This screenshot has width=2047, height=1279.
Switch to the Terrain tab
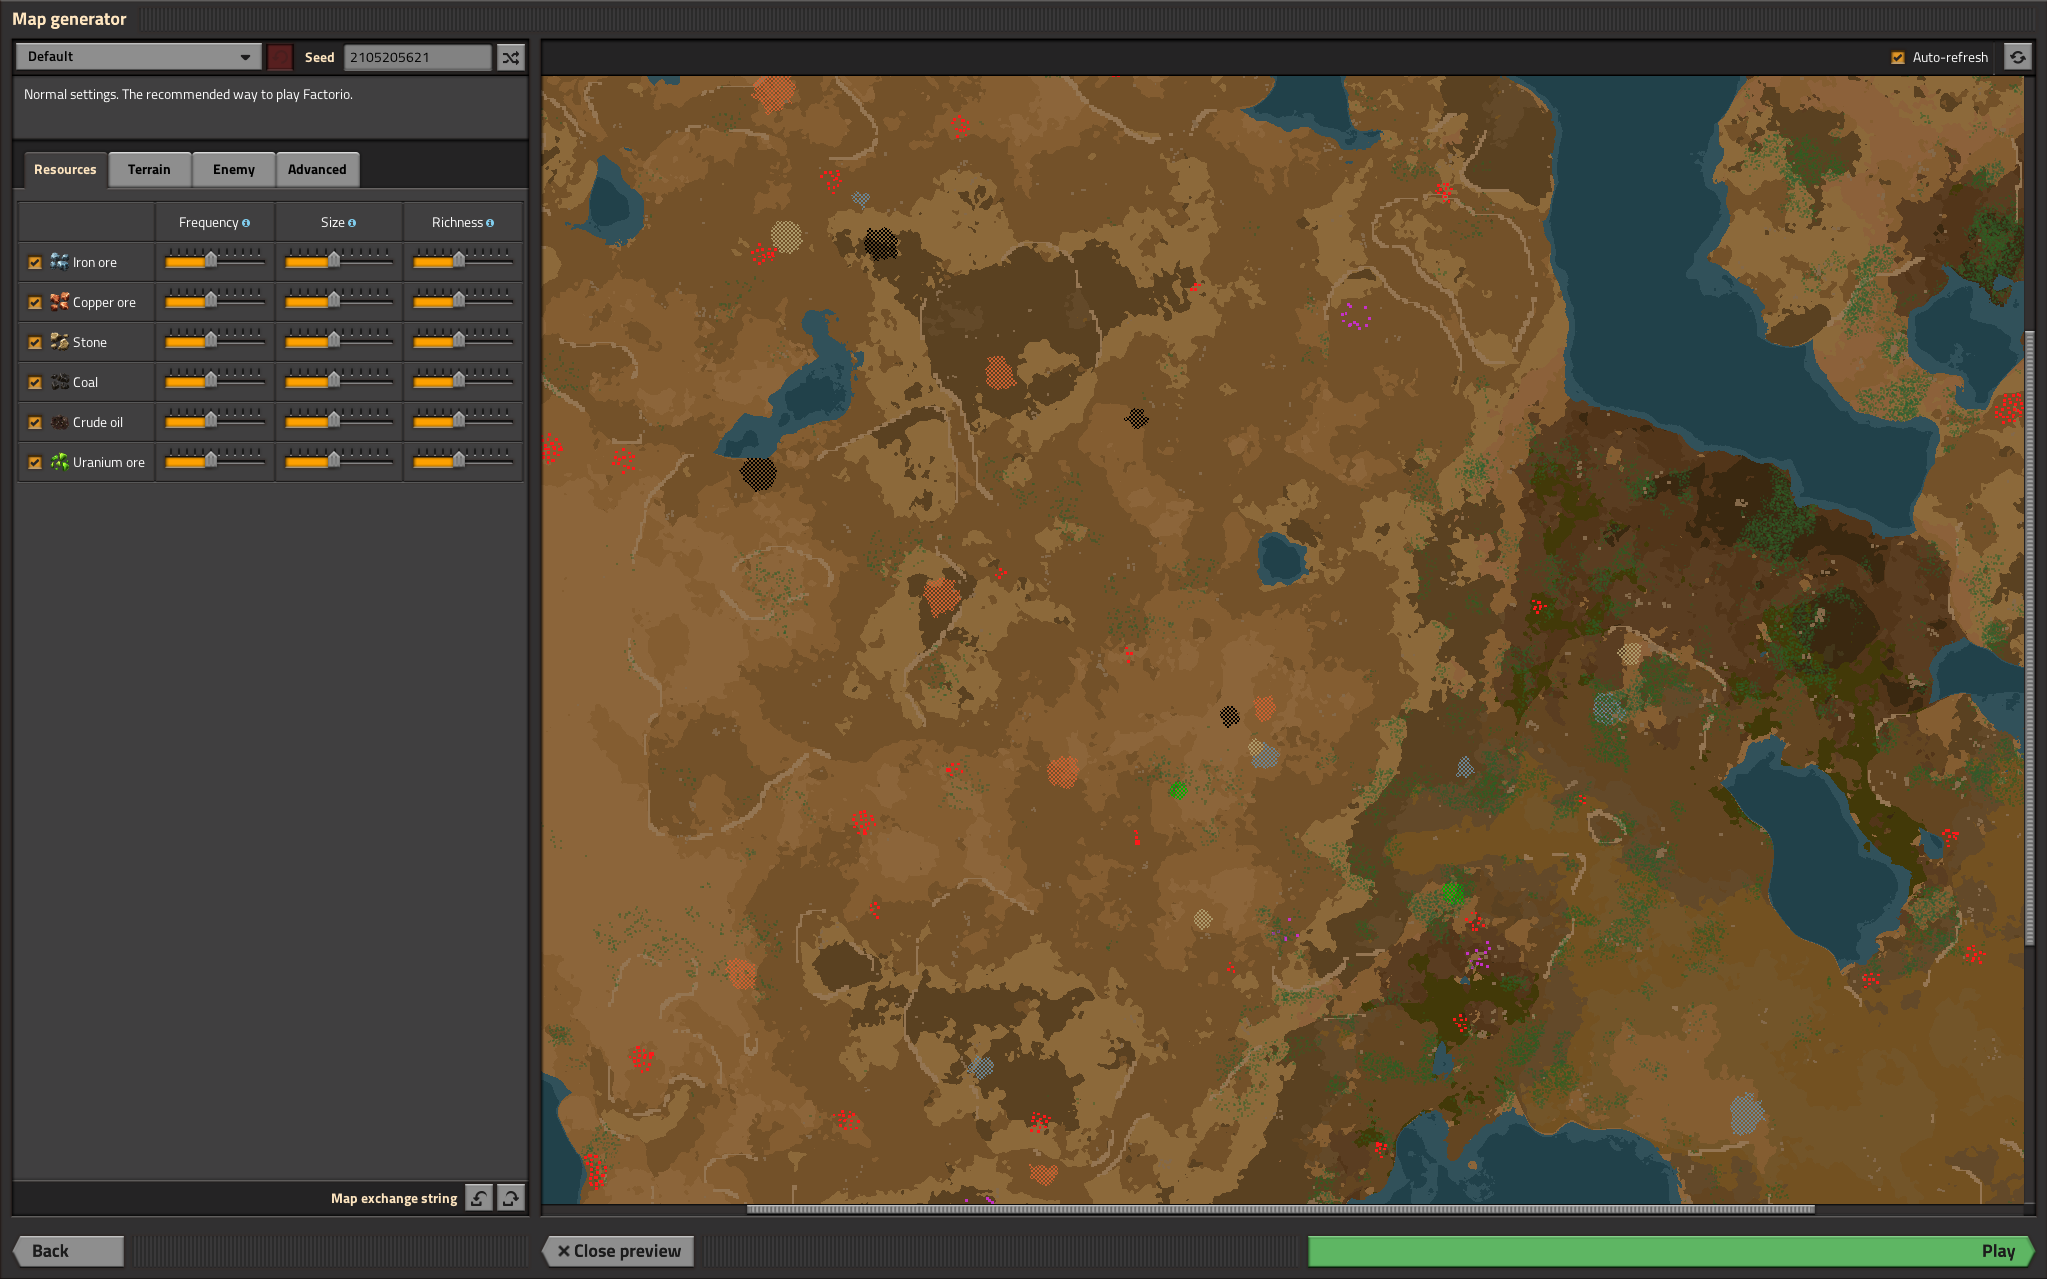tap(149, 169)
